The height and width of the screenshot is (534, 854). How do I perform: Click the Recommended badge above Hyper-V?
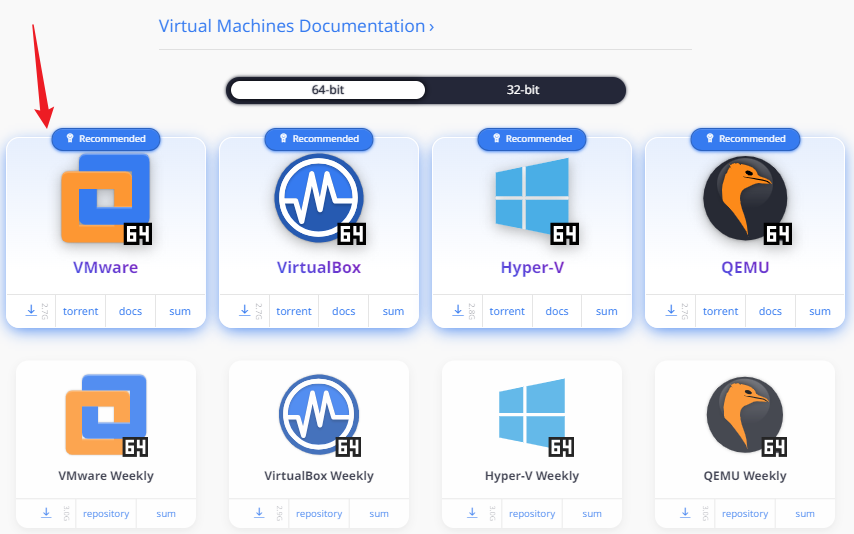pos(532,139)
